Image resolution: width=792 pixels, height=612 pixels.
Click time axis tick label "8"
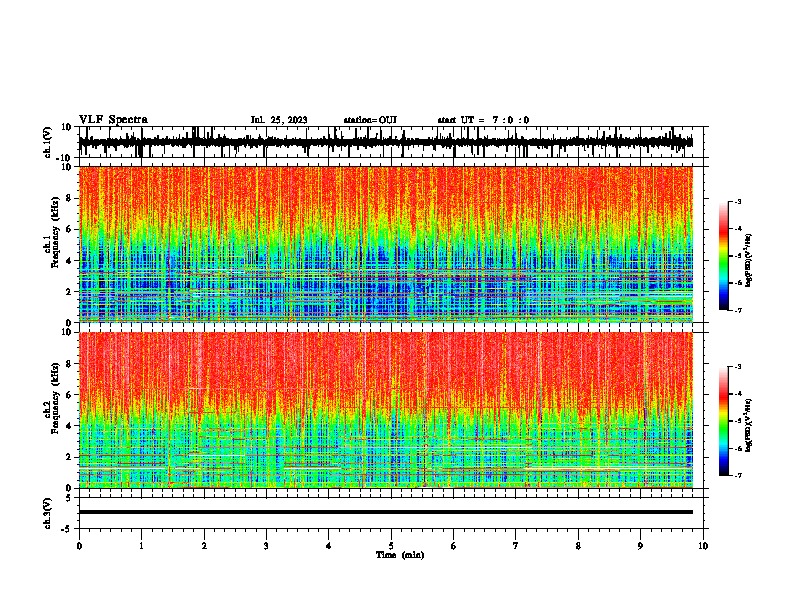(x=578, y=546)
